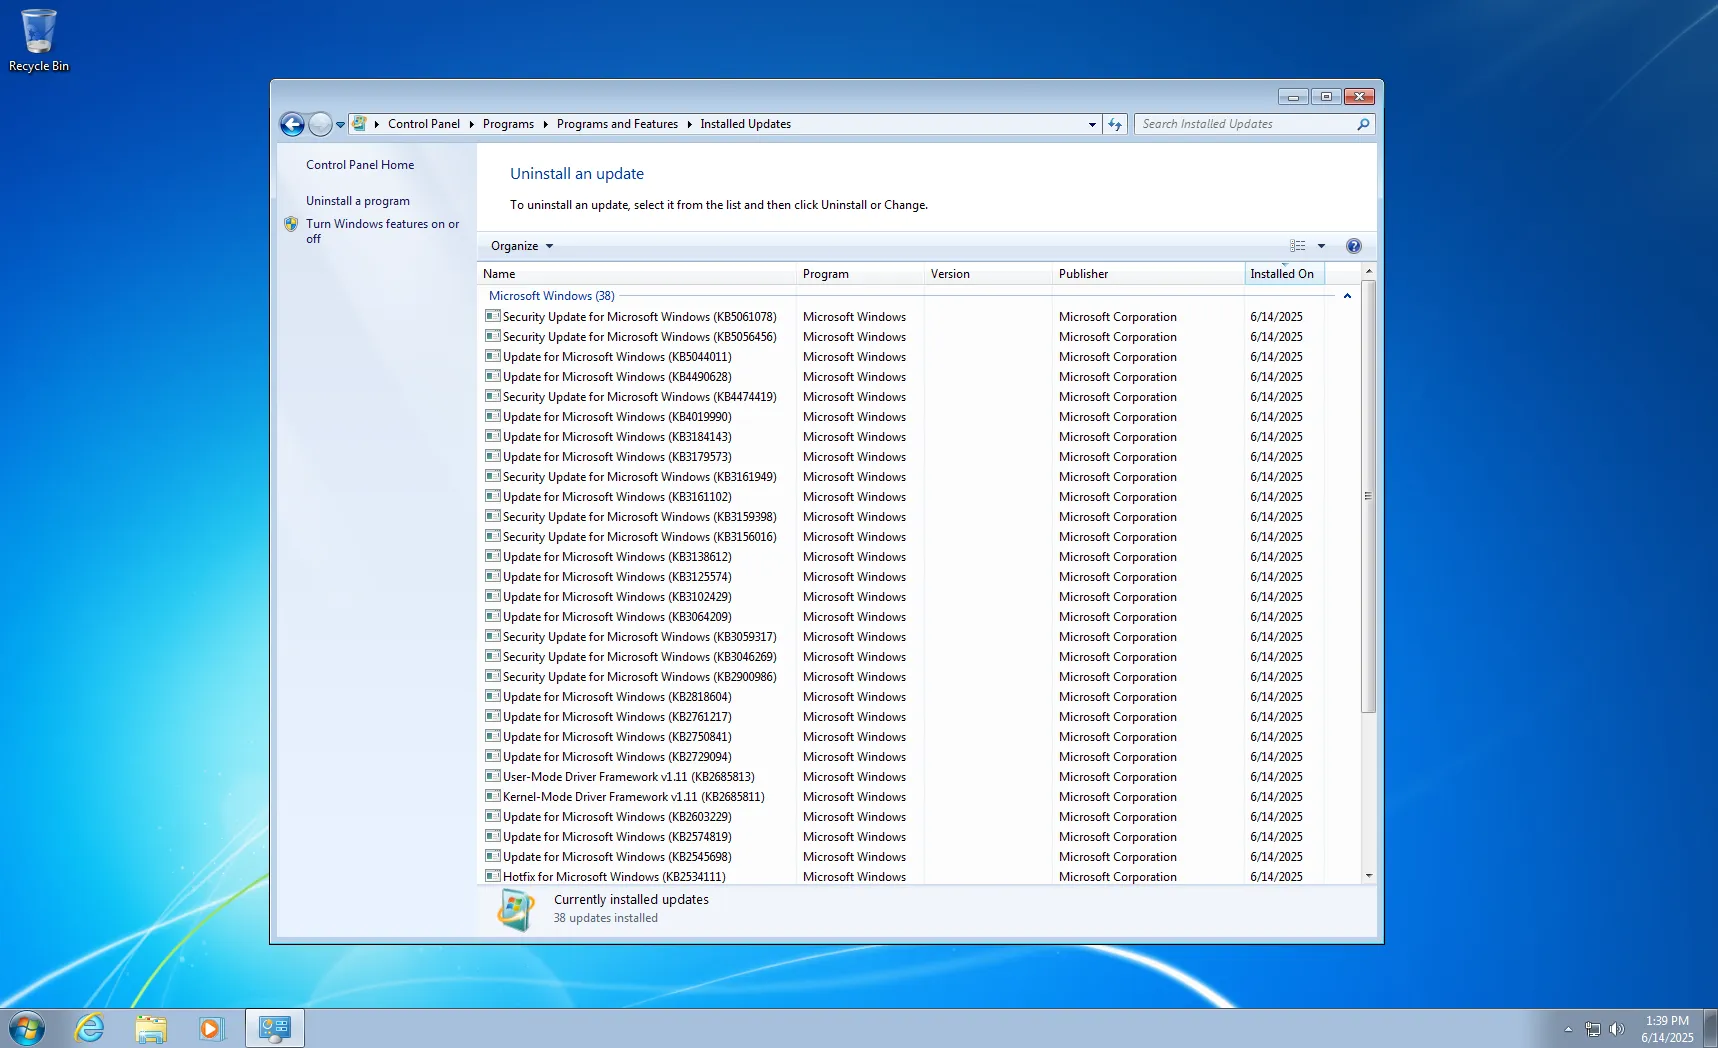The image size is (1718, 1048).
Task: Click the Back navigation arrow button
Action: pyautogui.click(x=292, y=124)
